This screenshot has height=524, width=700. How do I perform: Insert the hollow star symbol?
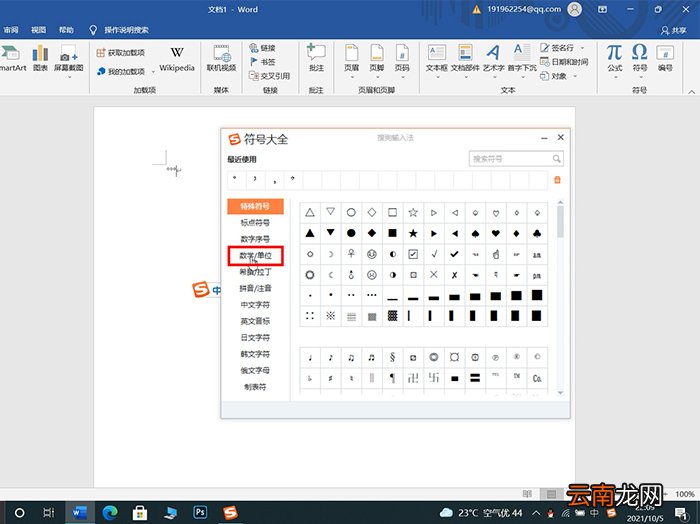click(413, 212)
